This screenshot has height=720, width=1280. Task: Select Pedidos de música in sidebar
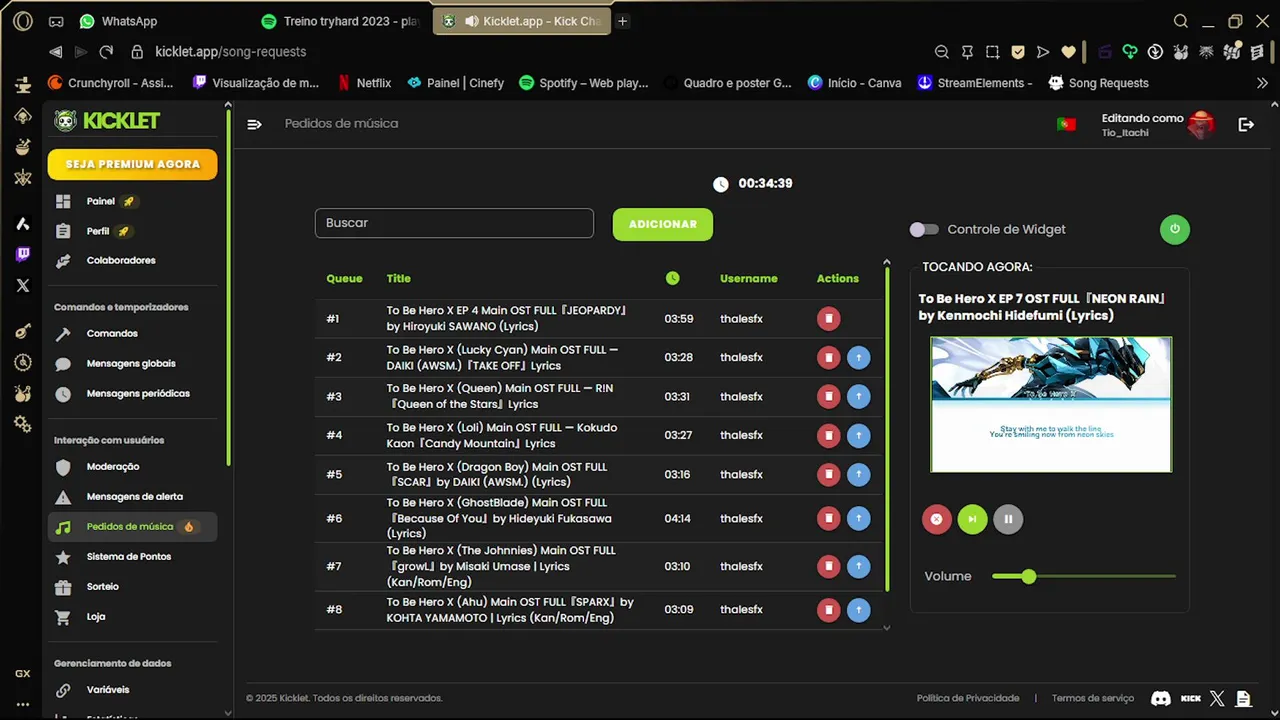click(132, 526)
